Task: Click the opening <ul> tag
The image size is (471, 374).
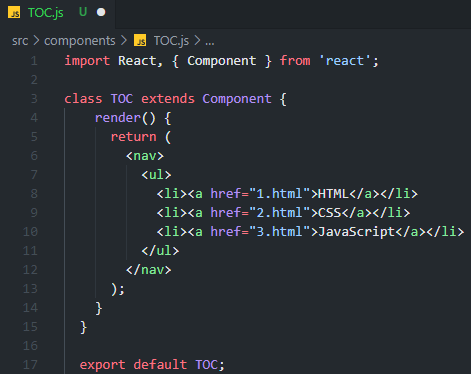Action: click(x=156, y=175)
